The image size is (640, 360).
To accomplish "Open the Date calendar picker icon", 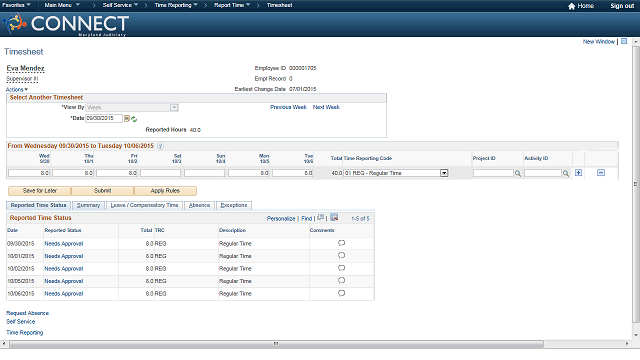I will (127, 118).
